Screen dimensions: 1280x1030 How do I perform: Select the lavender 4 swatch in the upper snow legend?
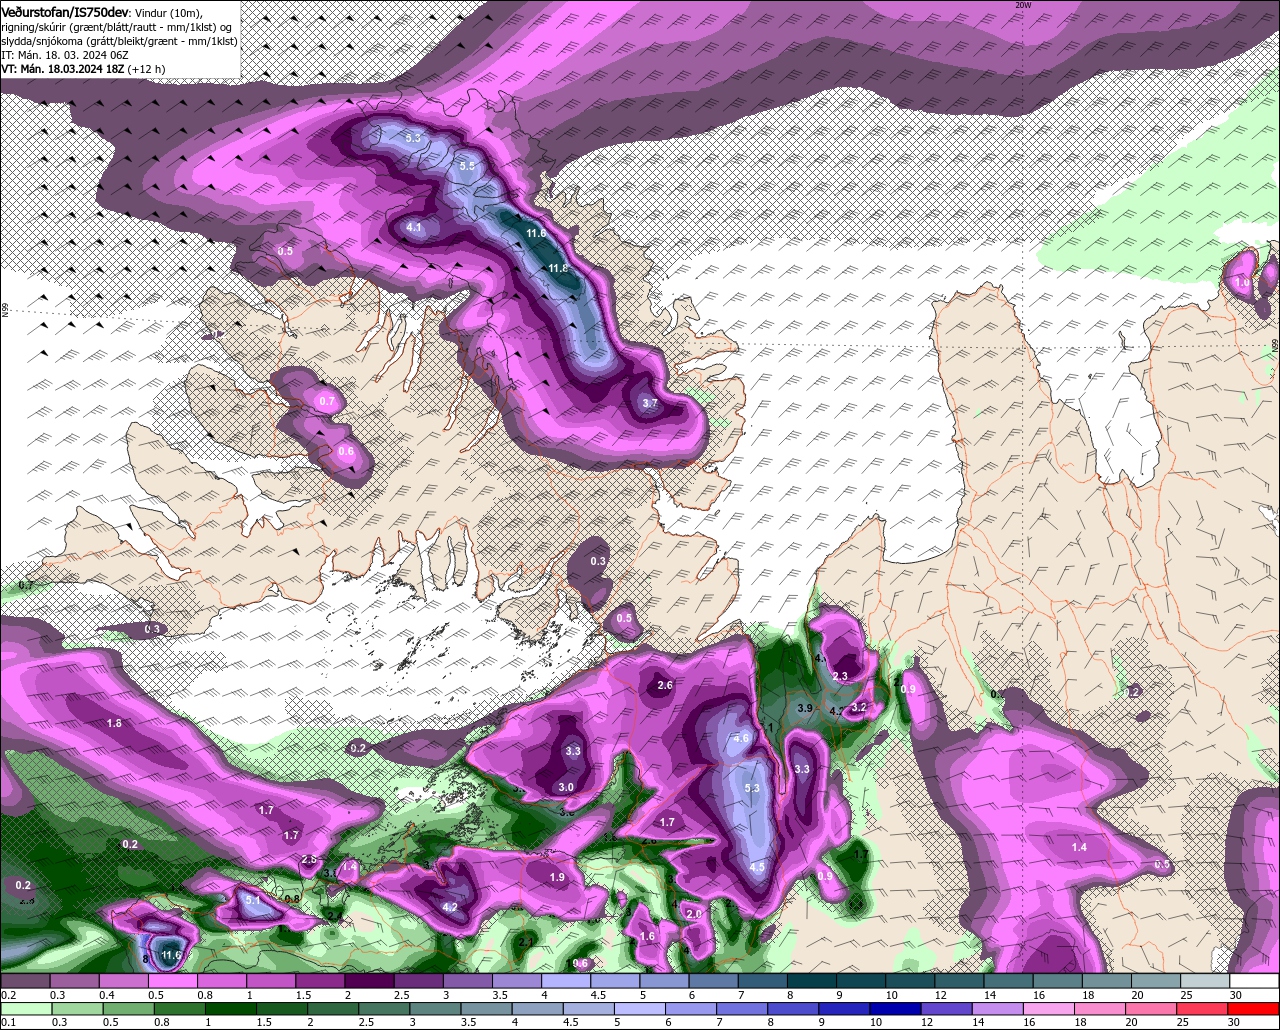point(566,981)
